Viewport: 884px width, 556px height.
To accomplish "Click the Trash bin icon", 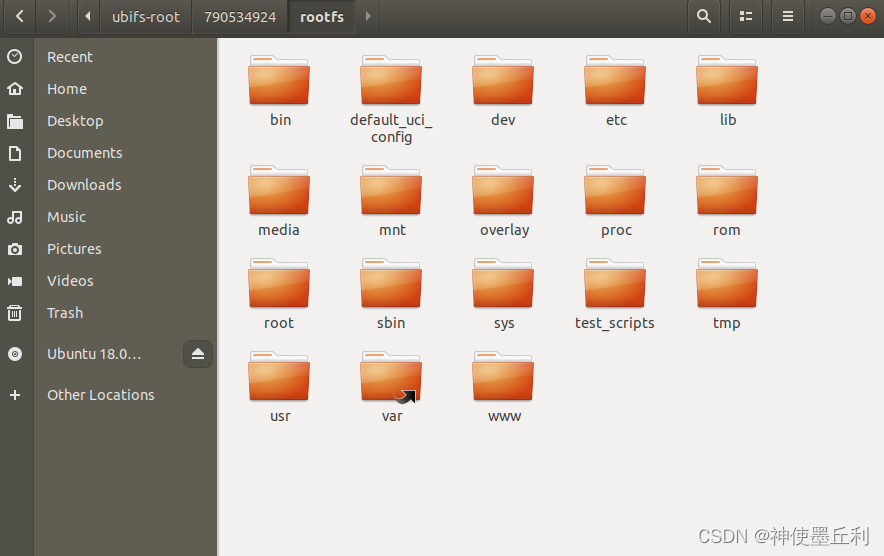I will [15, 312].
